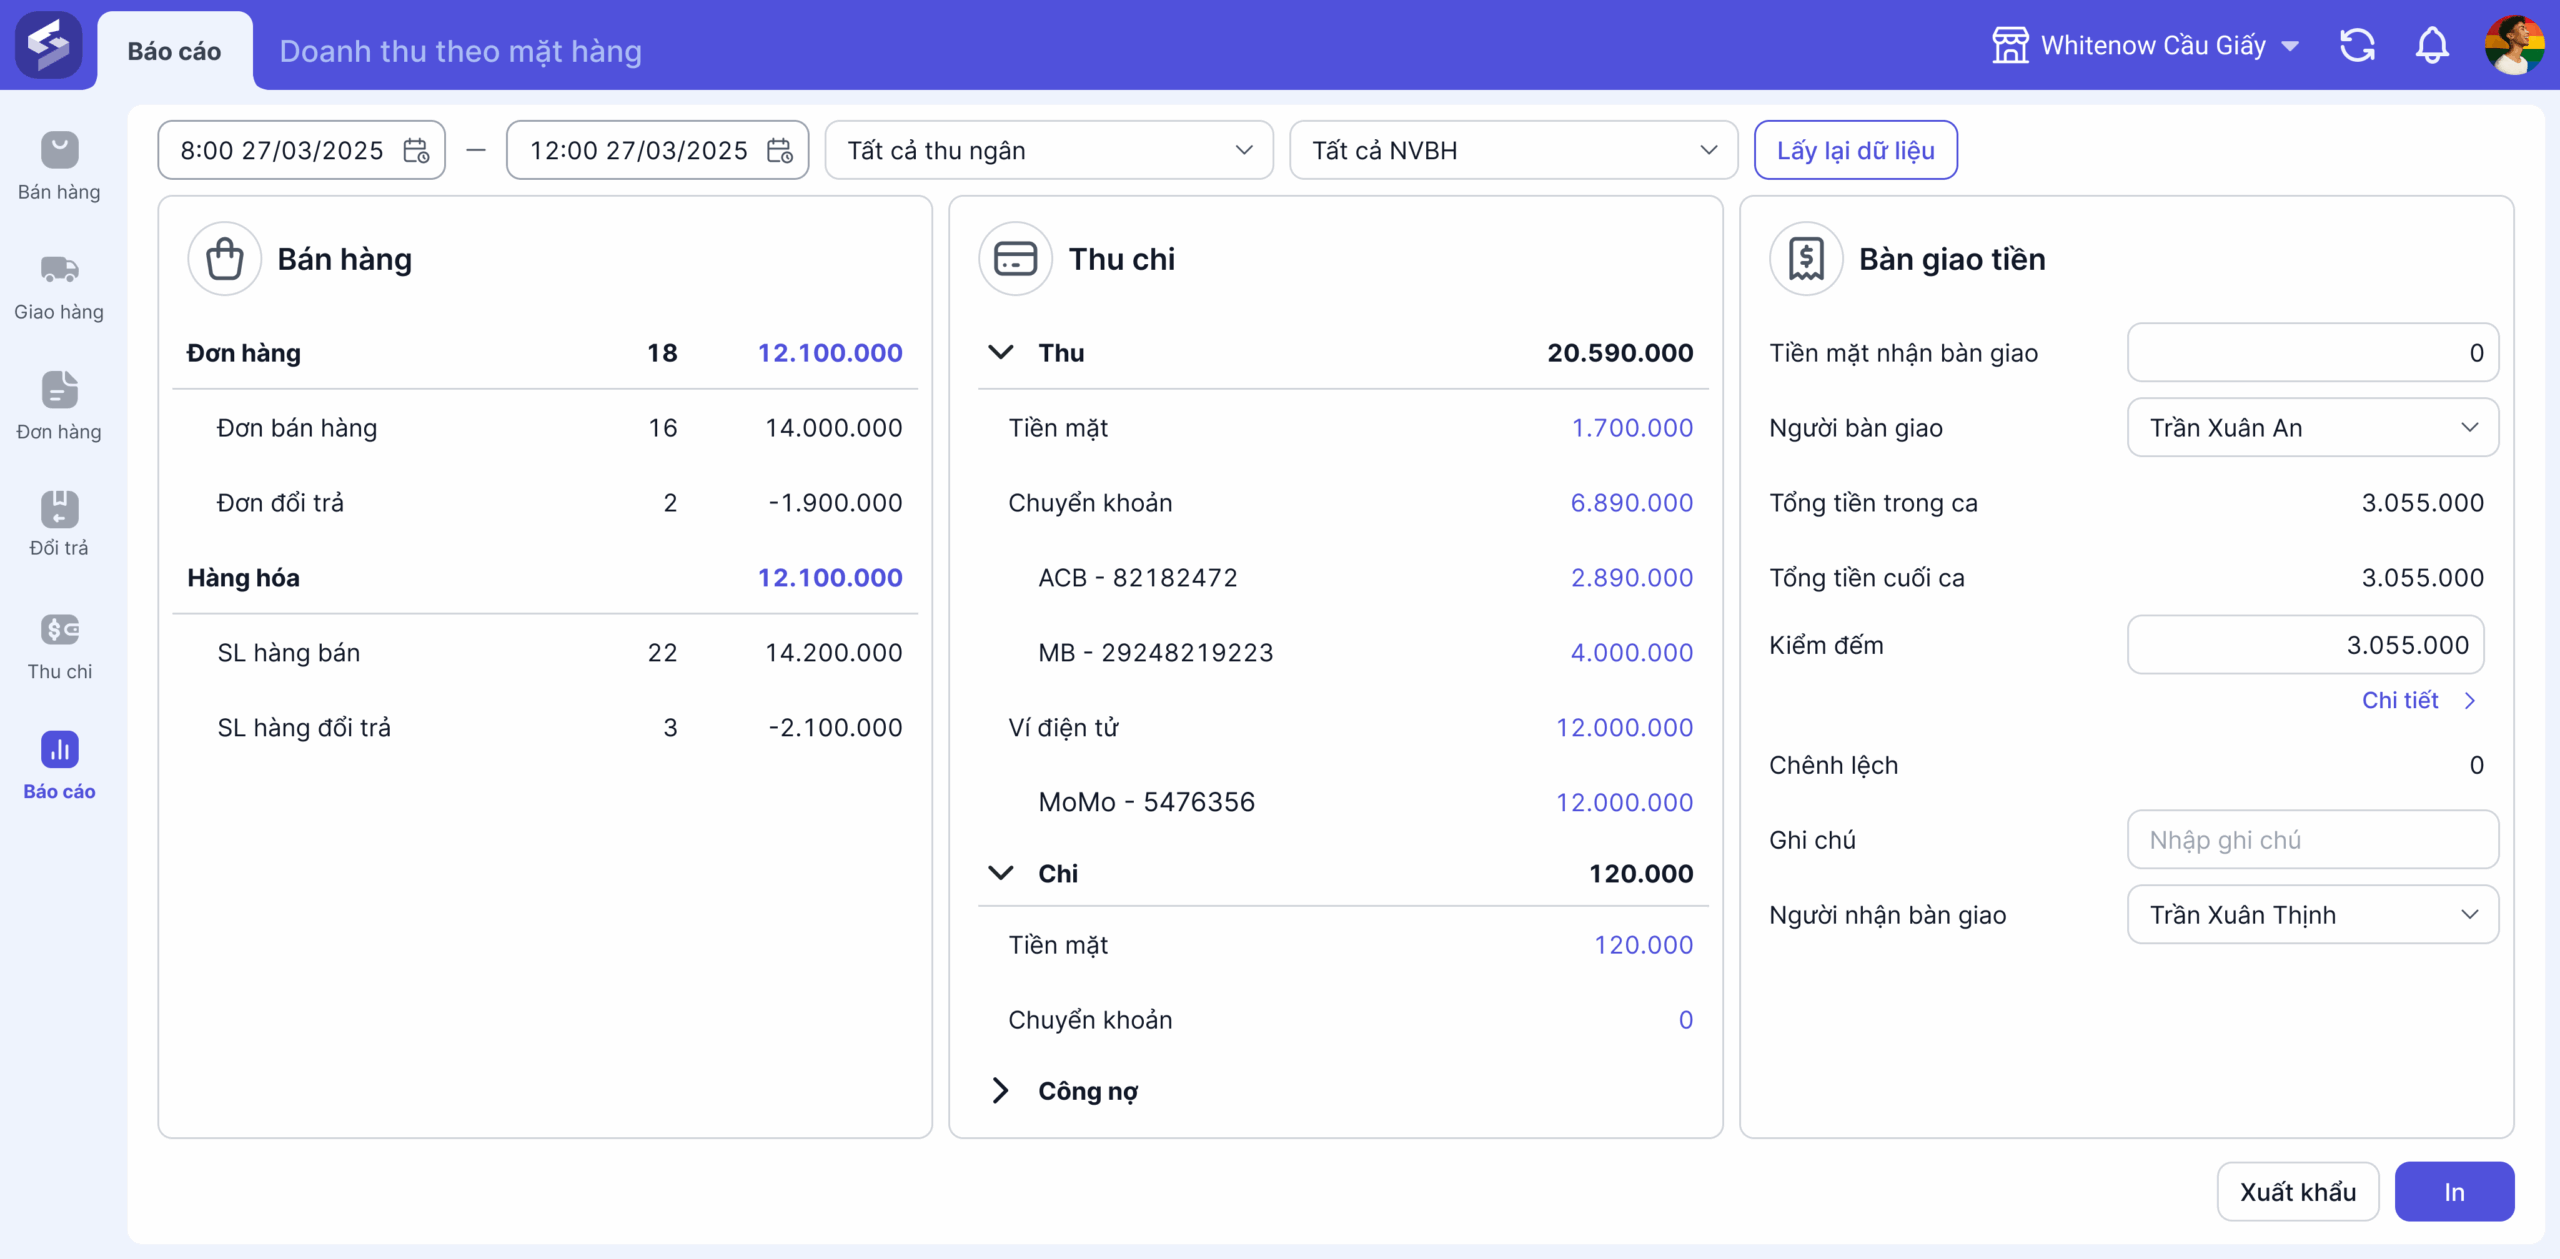
Task: Open the Tất cả thu ngân dropdown
Action: coord(1049,151)
